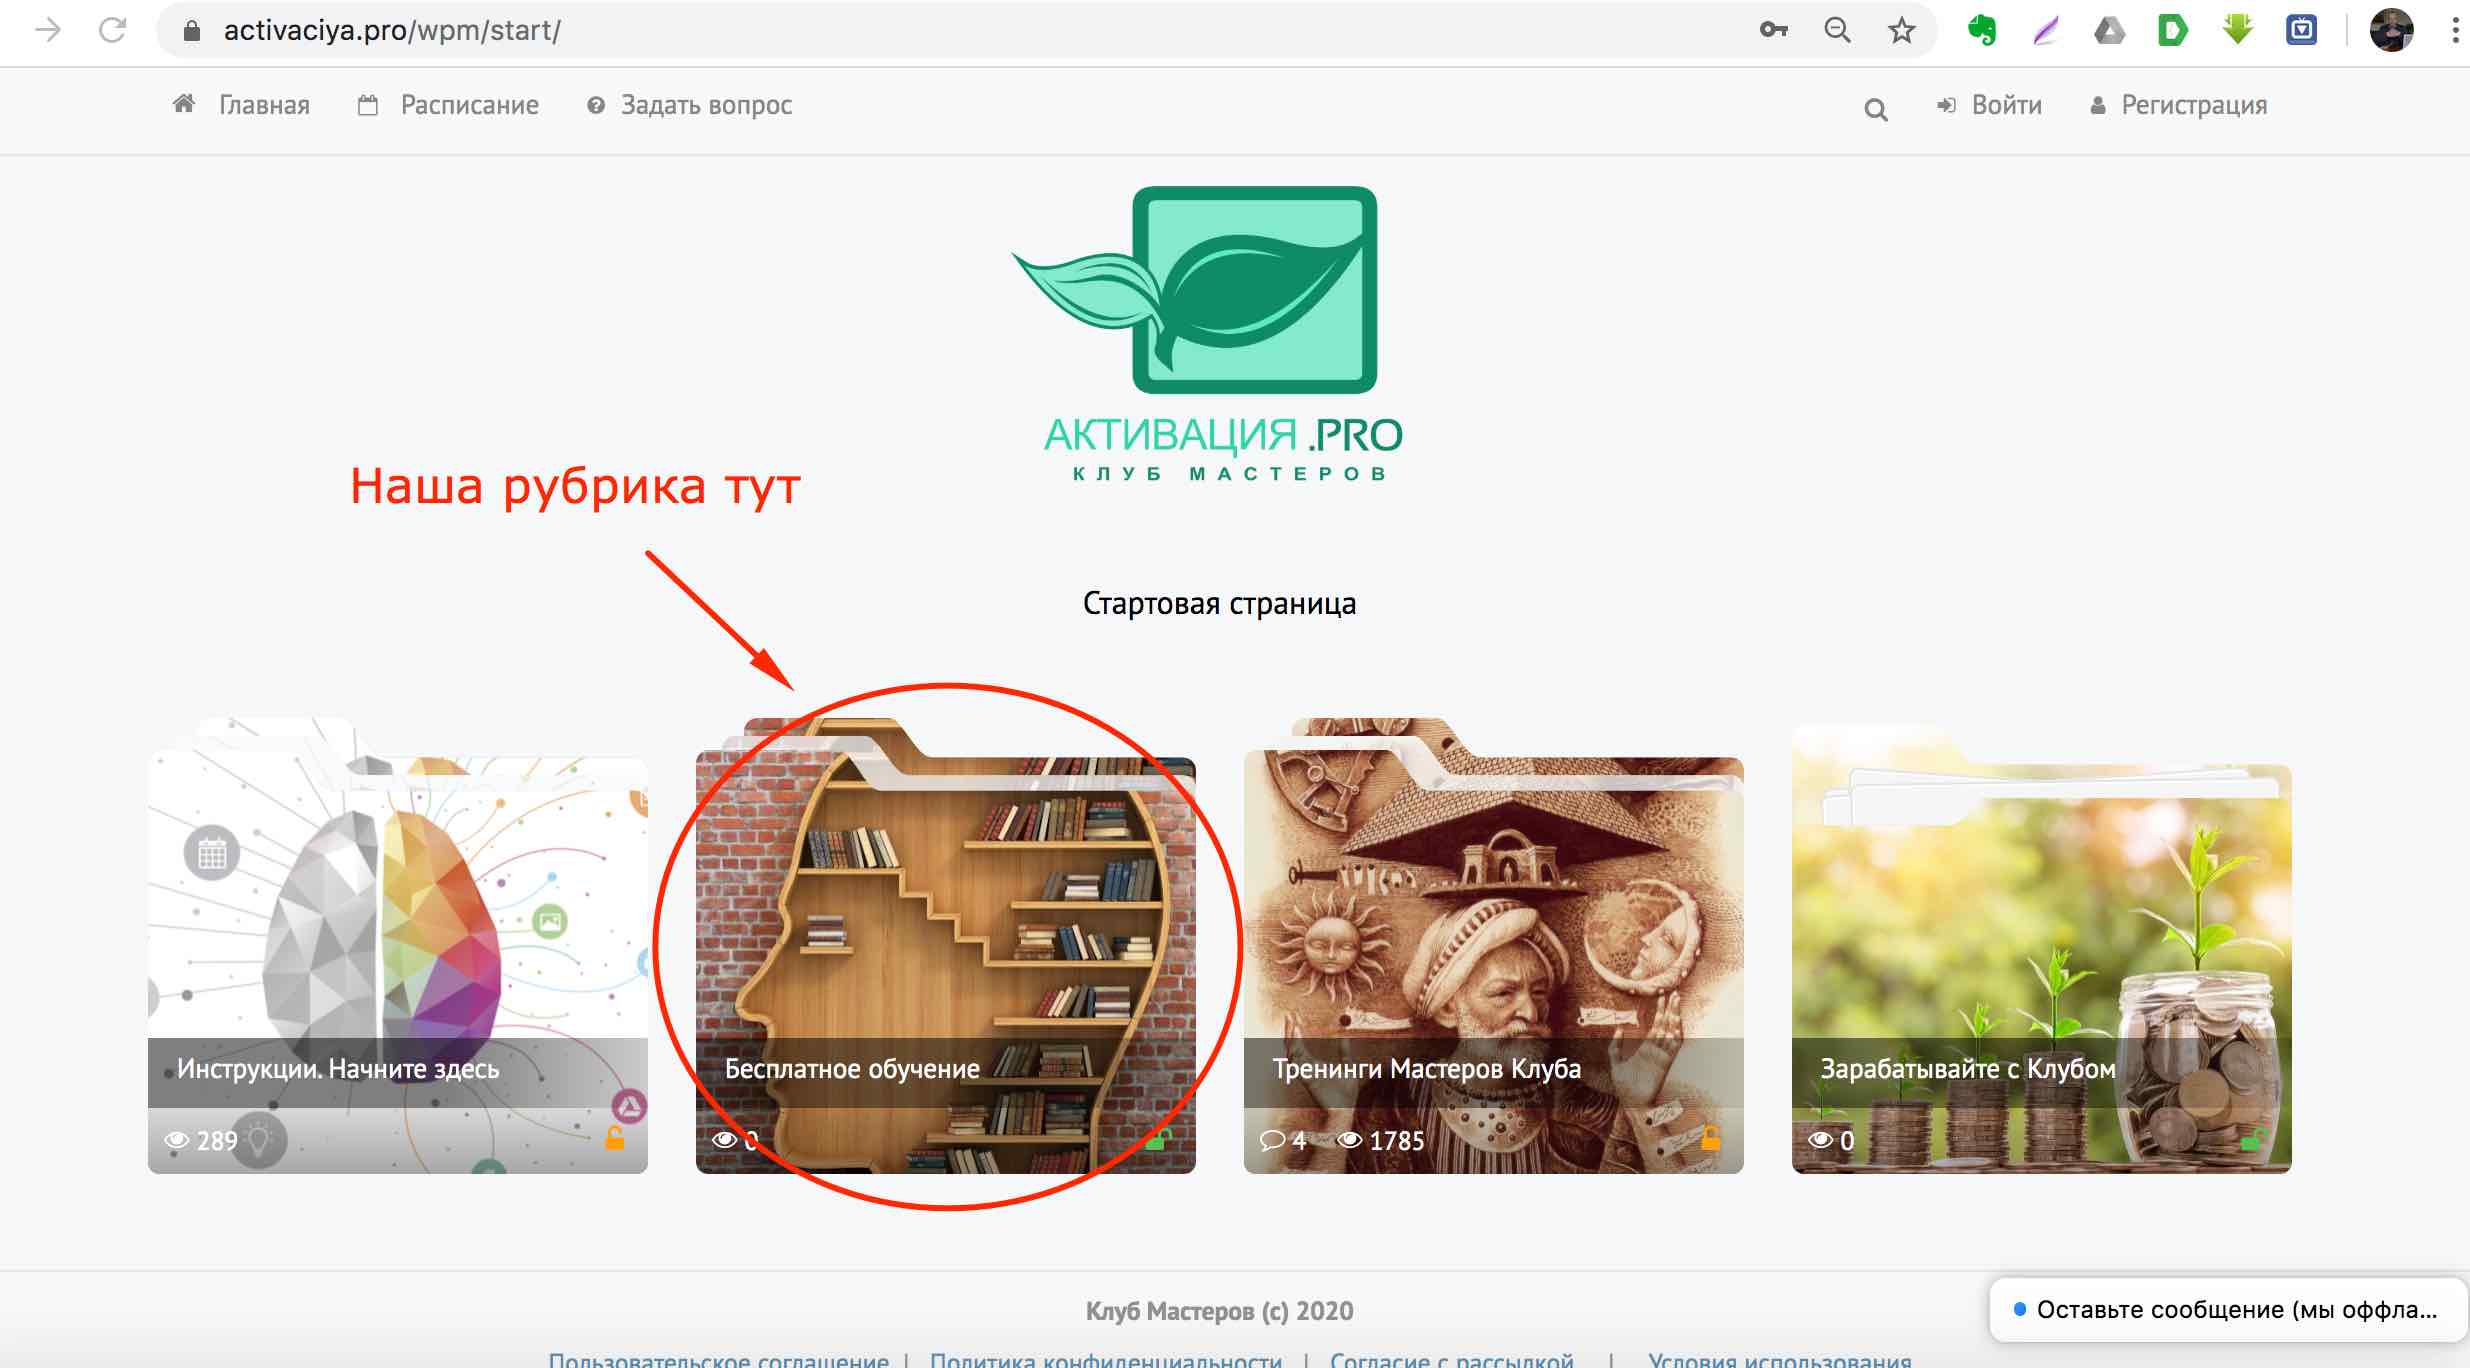Click the site search magnifier icon
This screenshot has width=2470, height=1368.
tap(1876, 109)
